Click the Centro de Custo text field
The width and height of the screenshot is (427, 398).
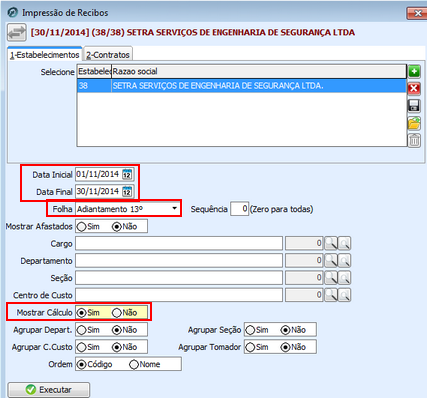(179, 295)
